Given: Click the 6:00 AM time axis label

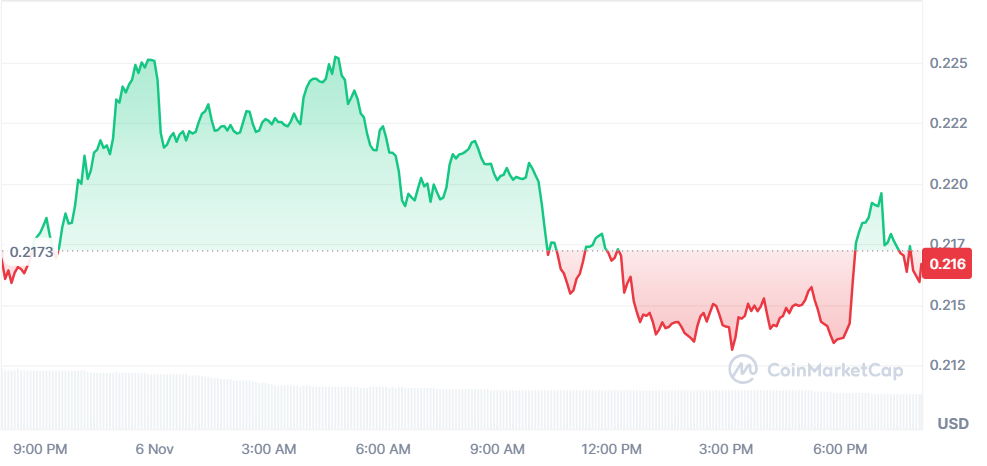Looking at the screenshot, I should click(383, 448).
